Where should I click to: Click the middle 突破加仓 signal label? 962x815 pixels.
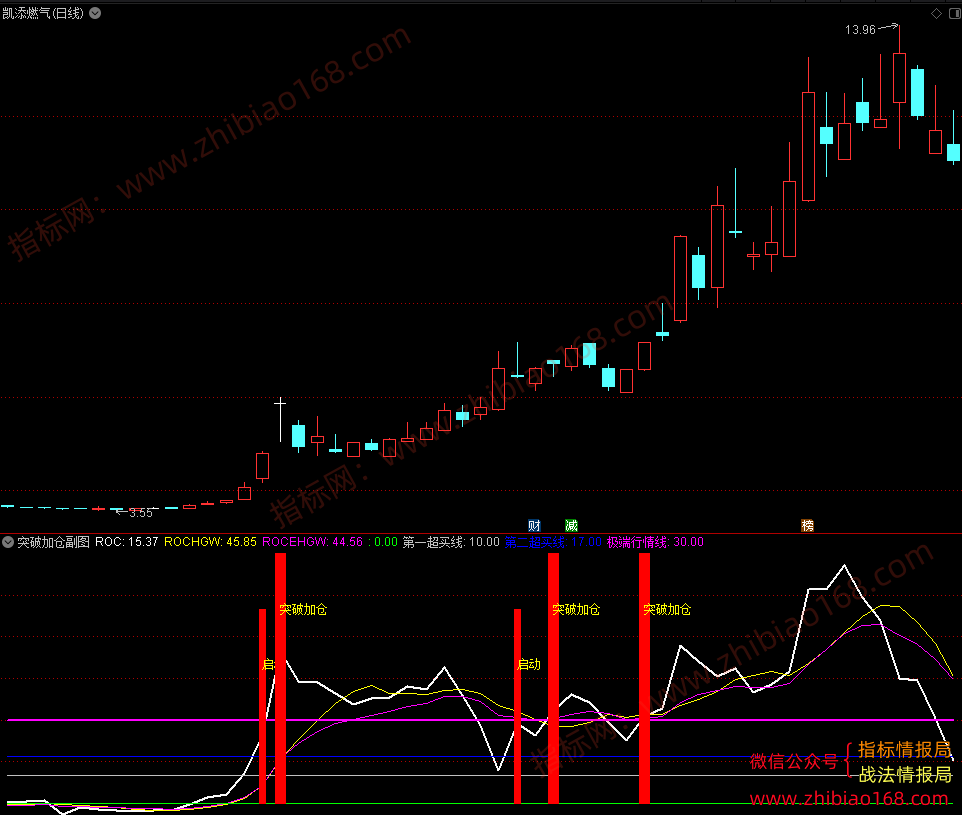tap(576, 609)
